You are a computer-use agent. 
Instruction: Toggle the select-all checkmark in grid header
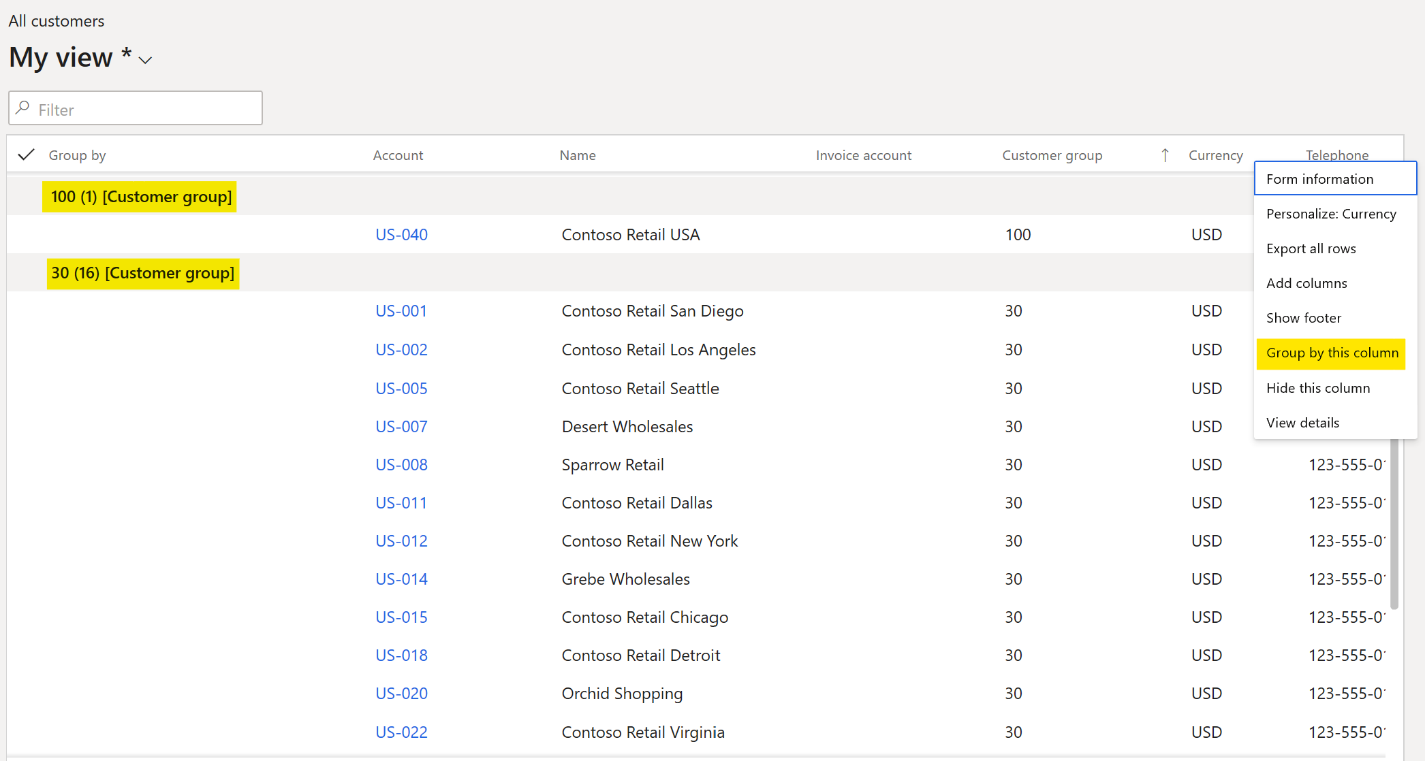click(x=27, y=155)
